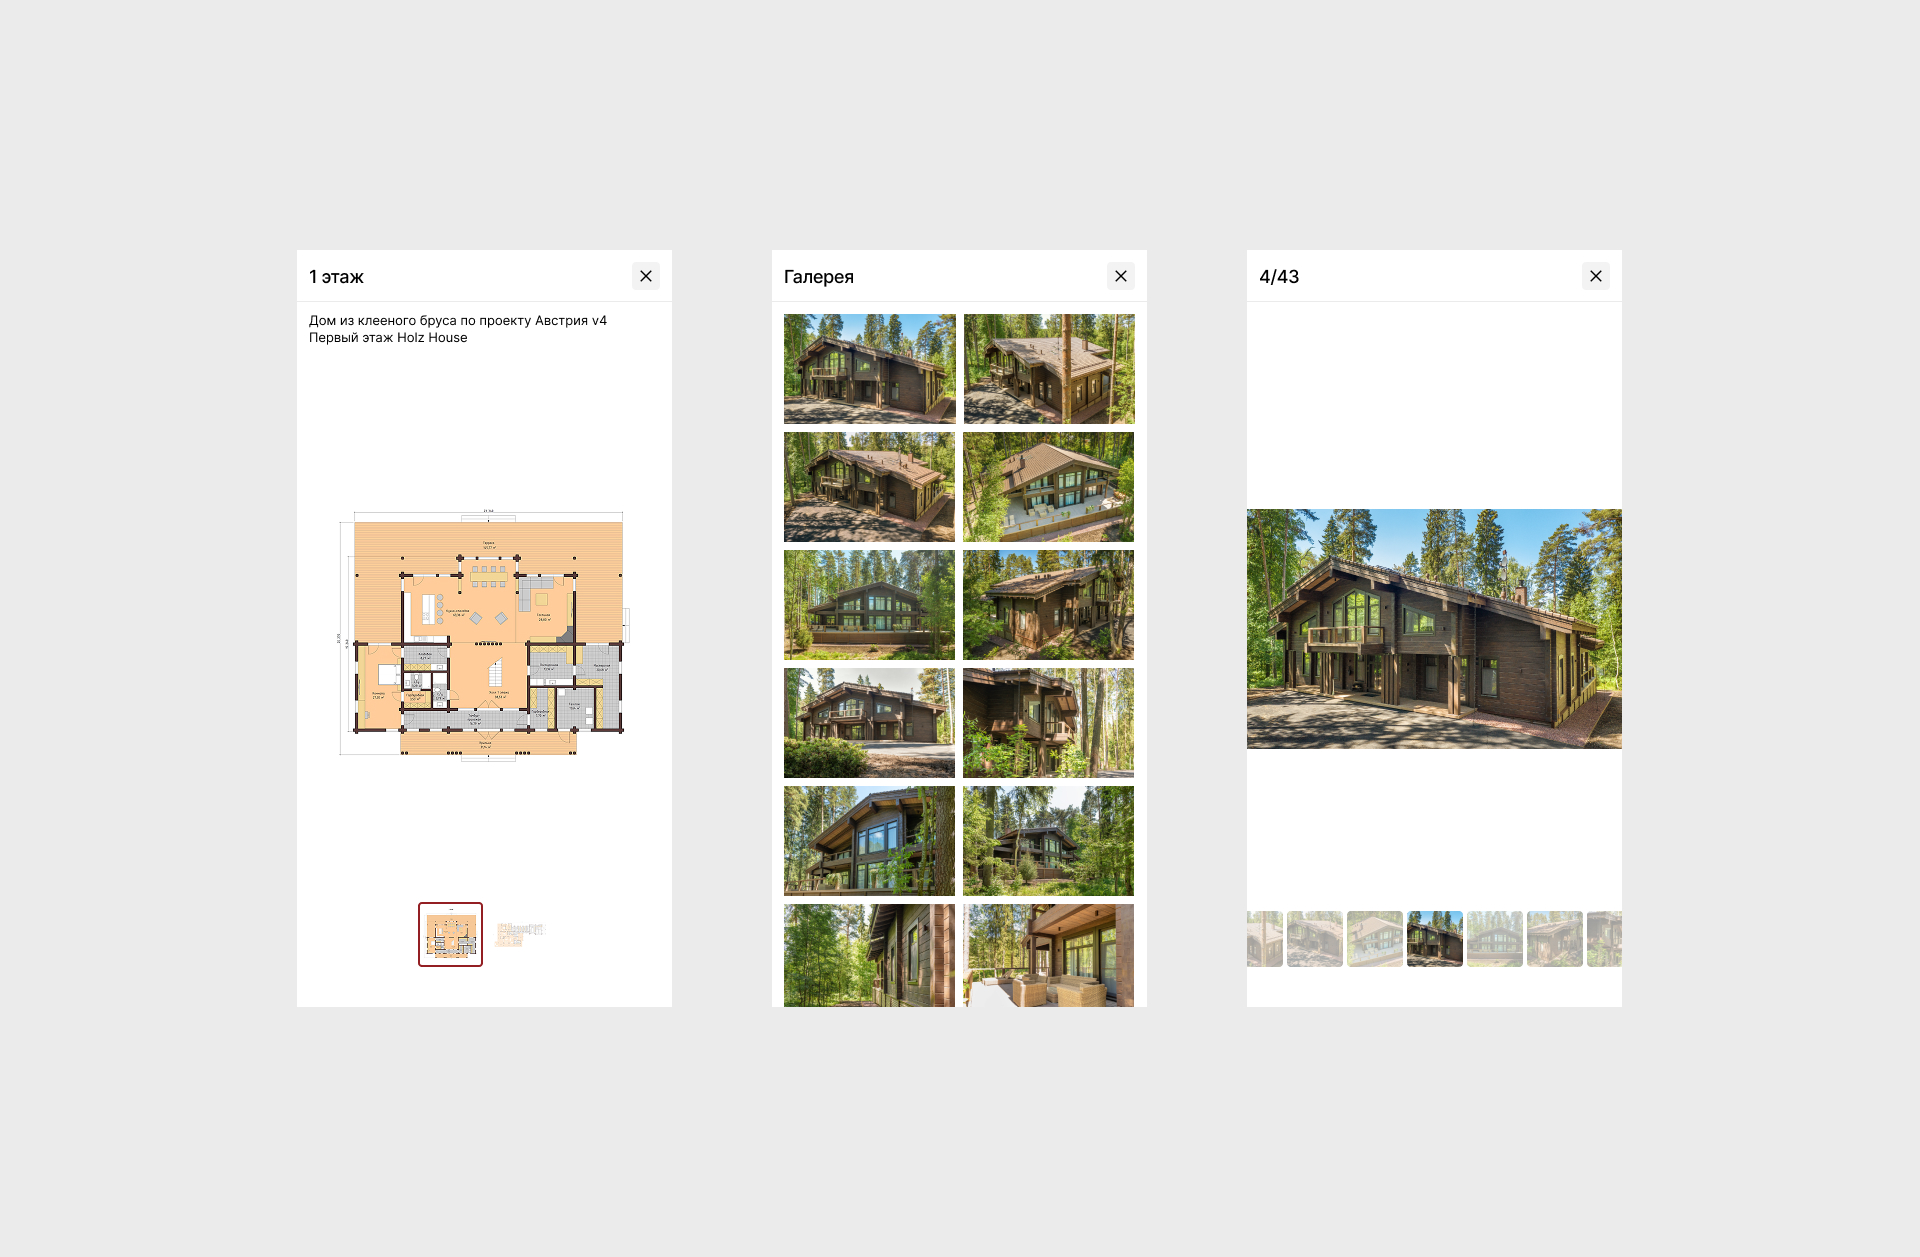Select second thumbnail in the viewer photo strip

click(1315, 939)
